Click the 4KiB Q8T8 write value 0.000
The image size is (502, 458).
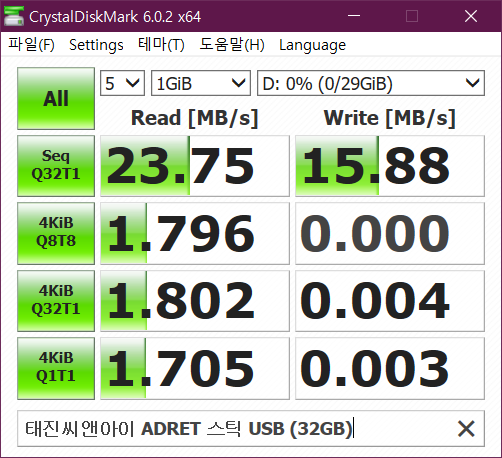[390, 233]
